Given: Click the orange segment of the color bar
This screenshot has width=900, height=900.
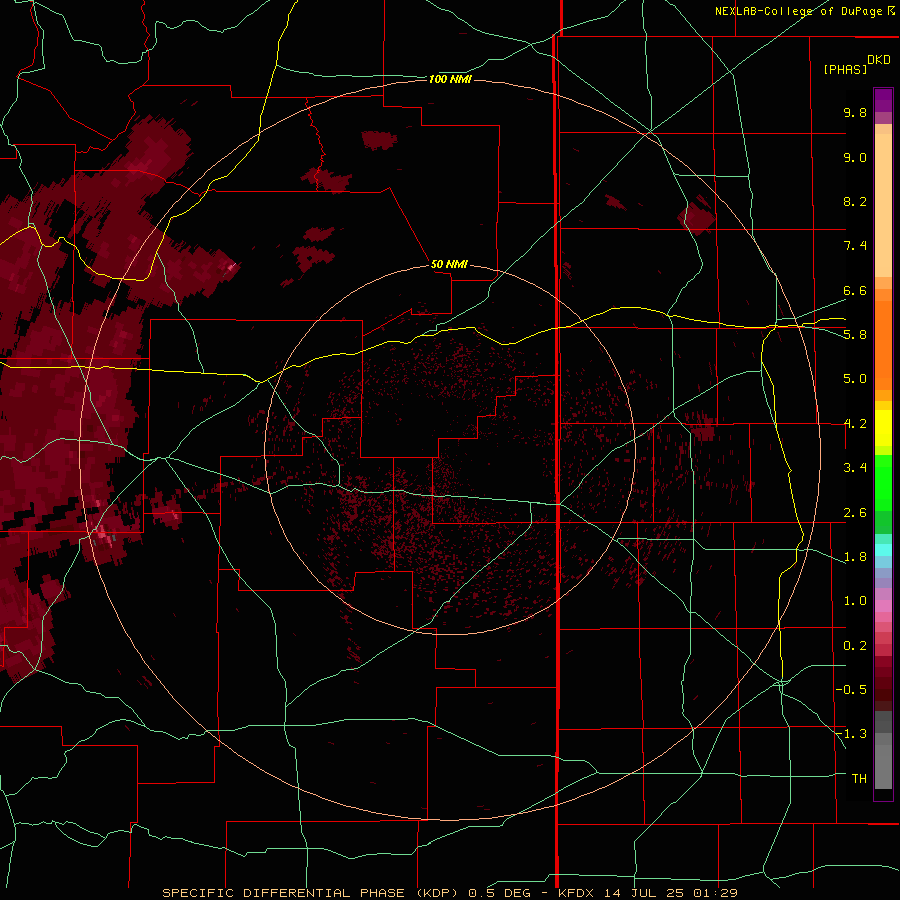Looking at the screenshot, I should point(883,344).
